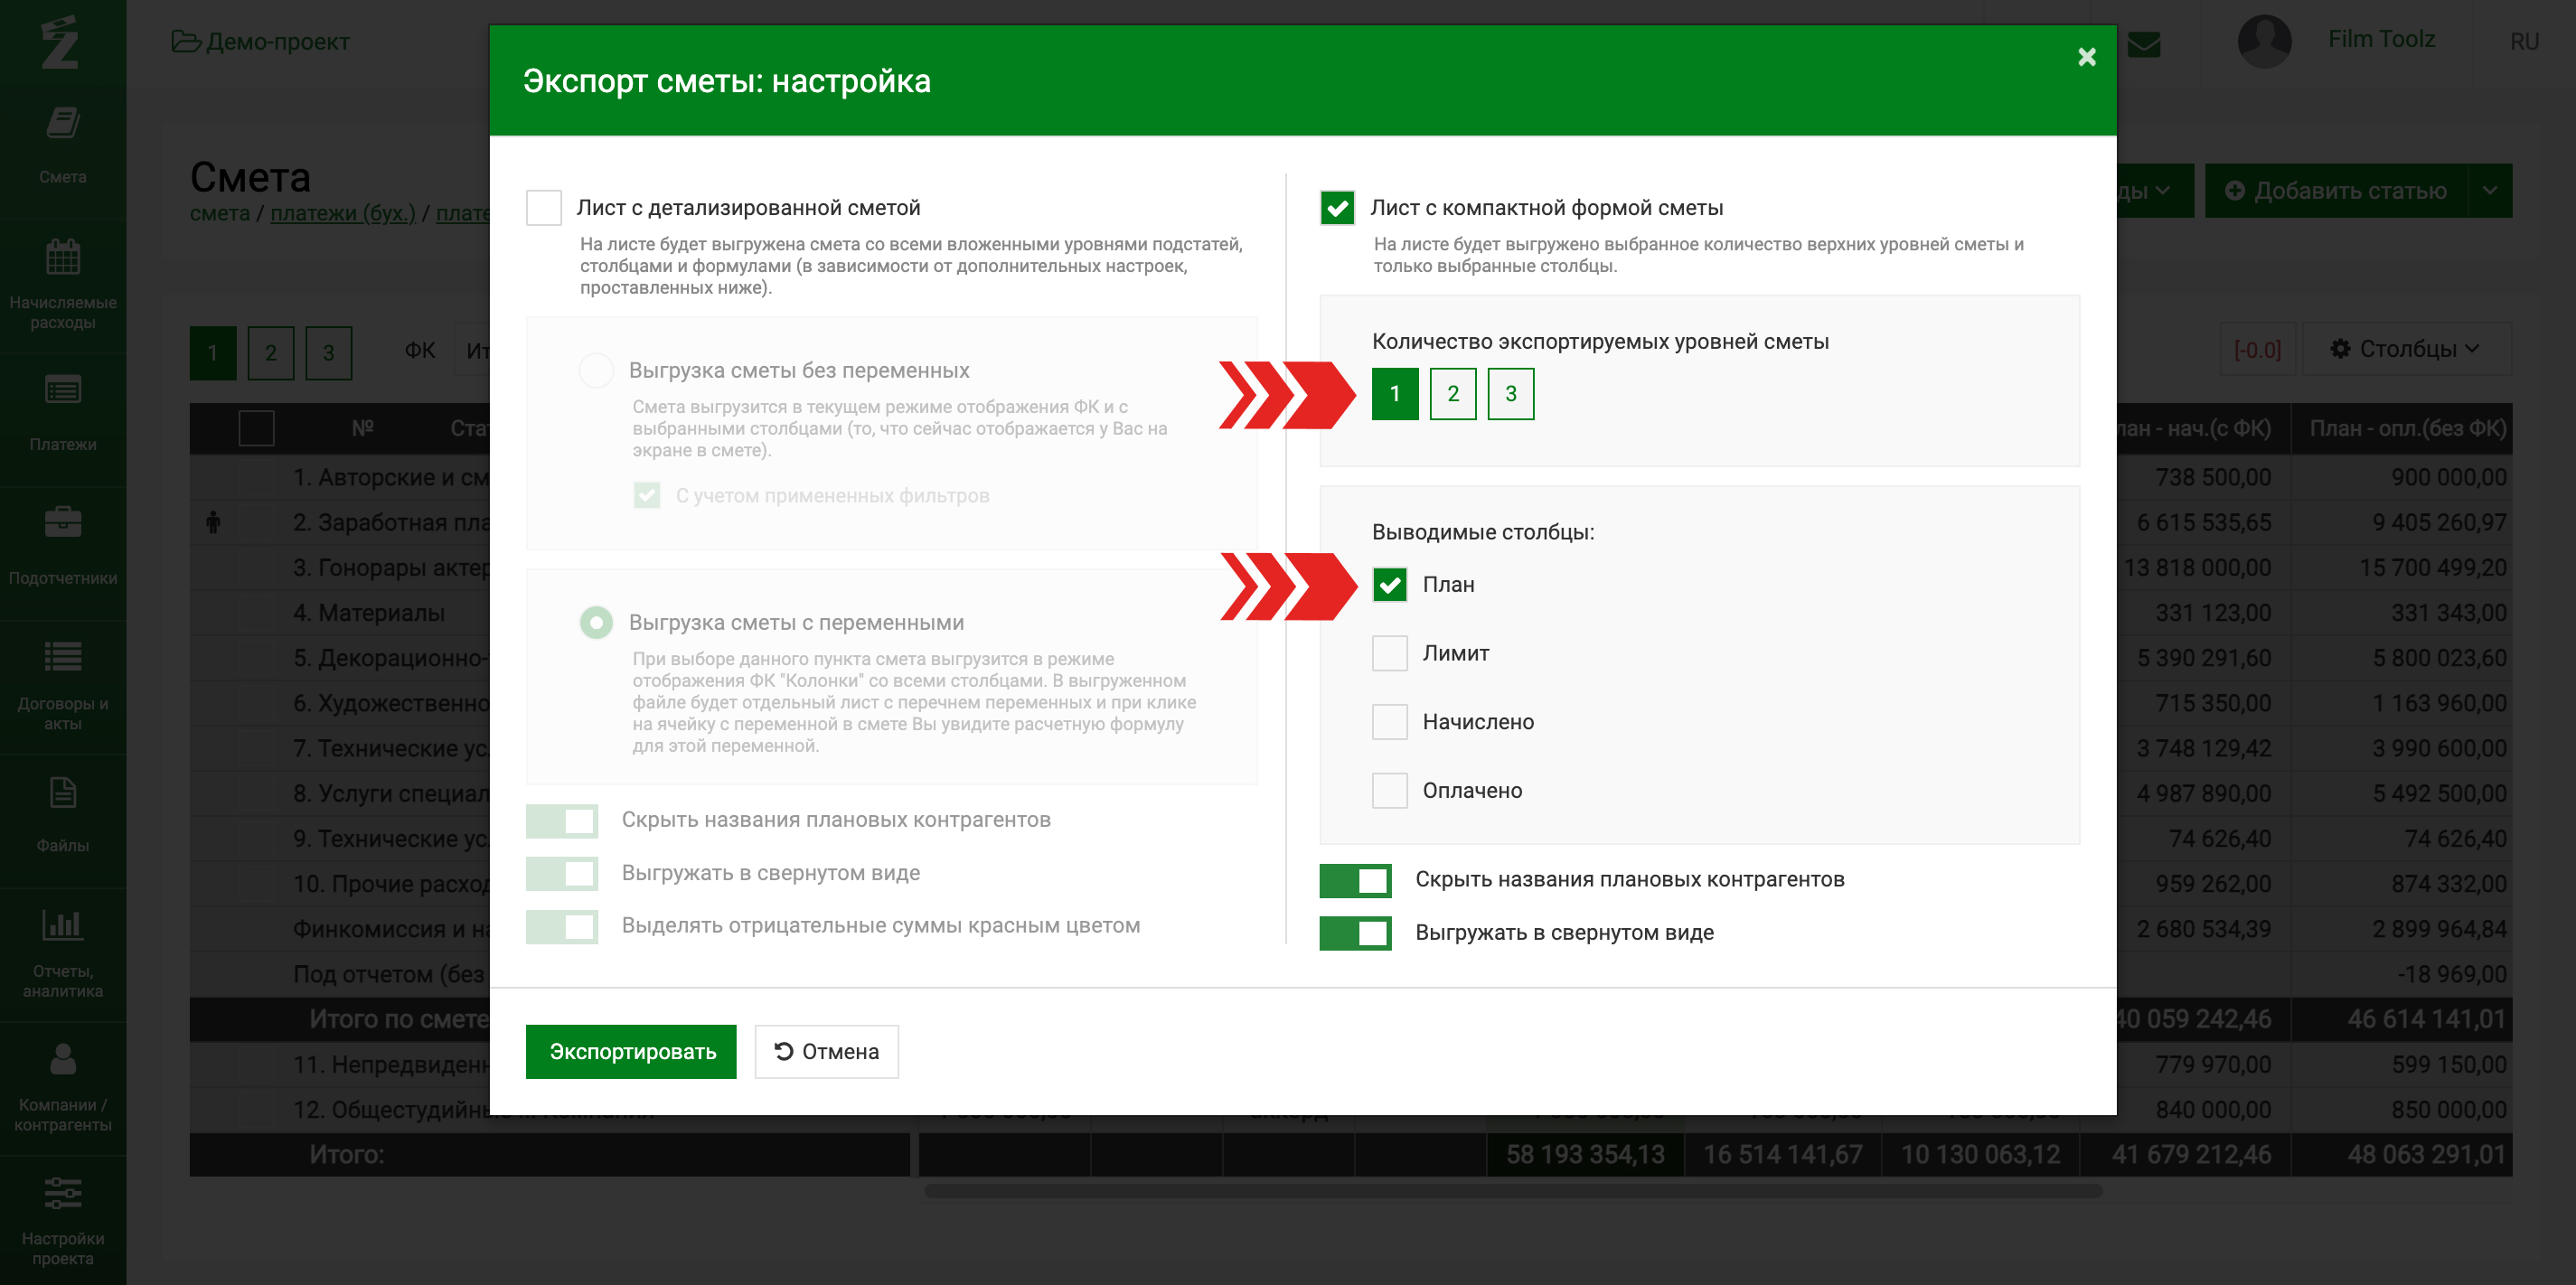Viewport: 2576px width, 1285px height.
Task: Select Выгрузка сметы с переменными radio
Action: click(596, 623)
